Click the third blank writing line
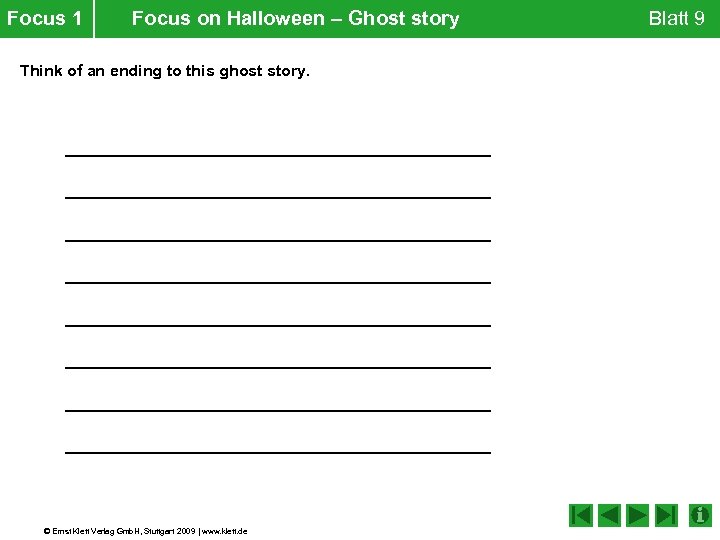The height and width of the screenshot is (540, 720). coord(278,238)
